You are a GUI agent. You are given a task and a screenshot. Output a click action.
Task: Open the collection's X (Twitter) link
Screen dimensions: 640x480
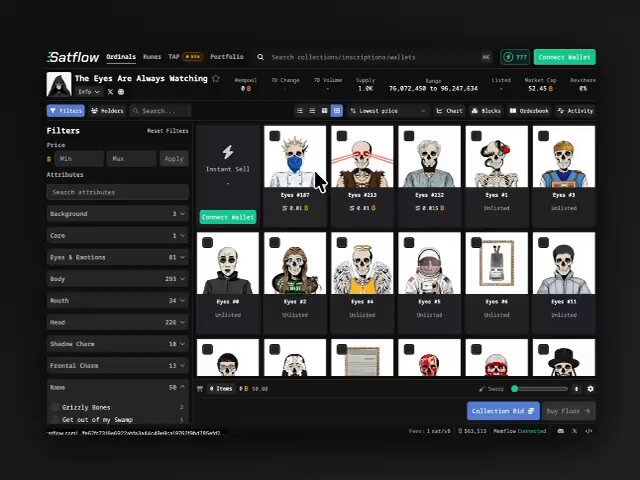pos(110,92)
